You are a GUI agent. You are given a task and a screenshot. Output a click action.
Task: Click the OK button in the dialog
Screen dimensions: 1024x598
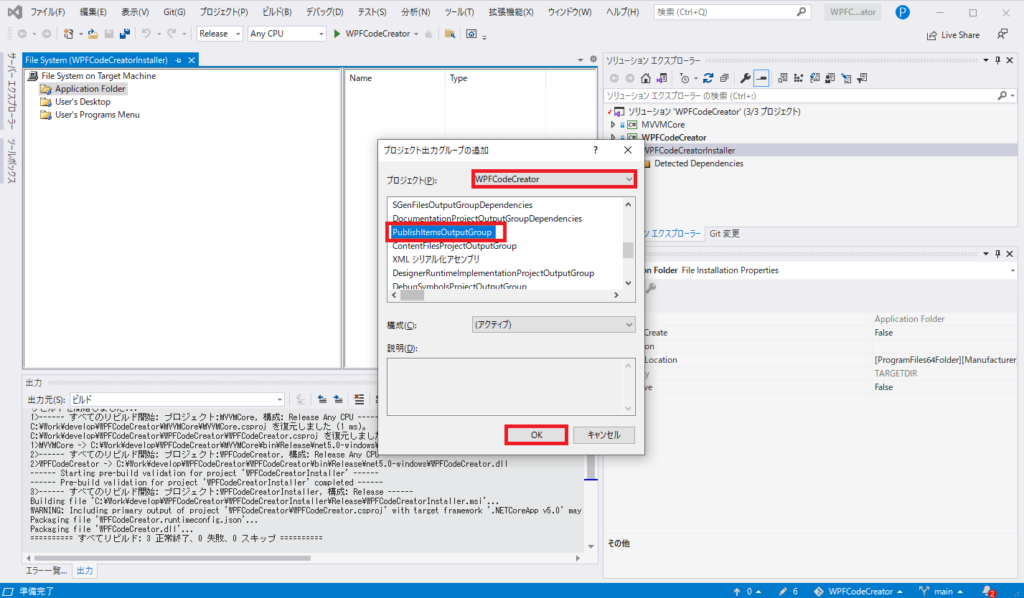point(536,435)
